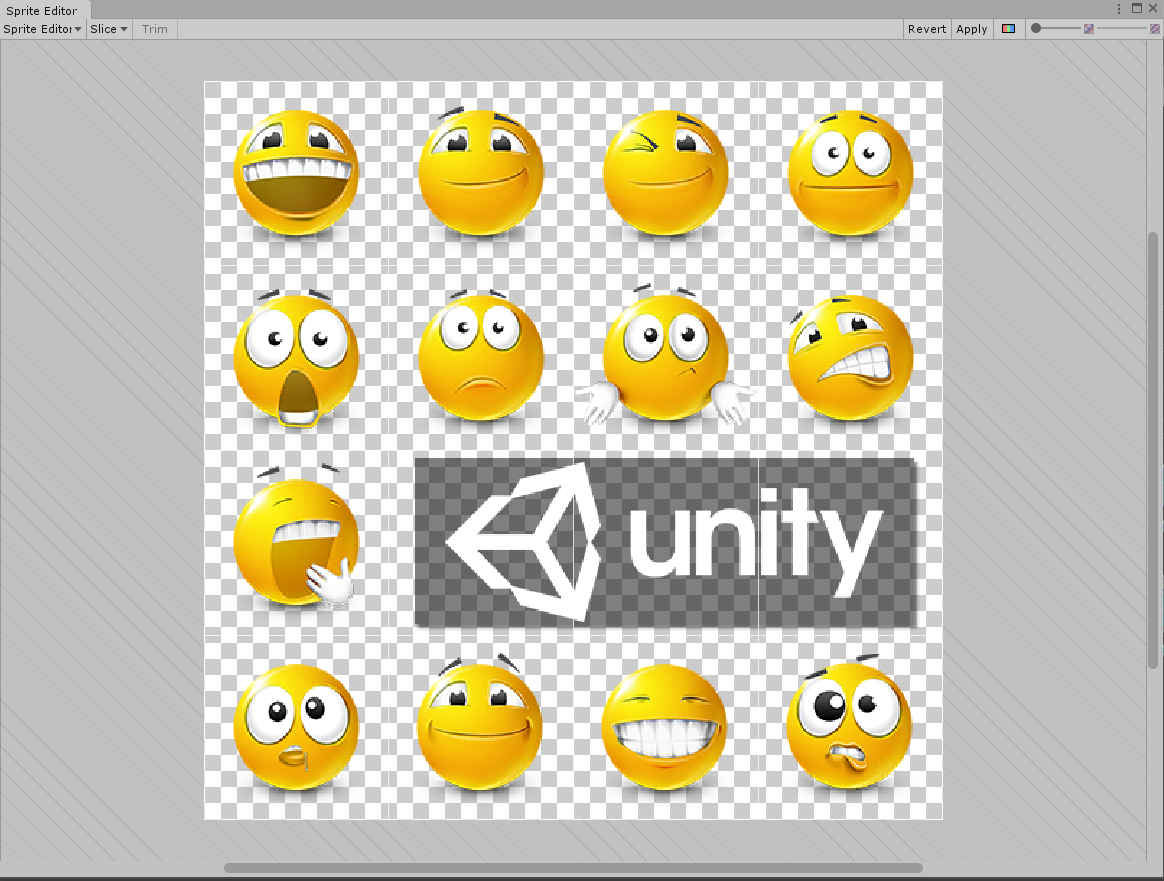
Task: Click the mip level icon between the two sliders
Action: click(x=1088, y=29)
